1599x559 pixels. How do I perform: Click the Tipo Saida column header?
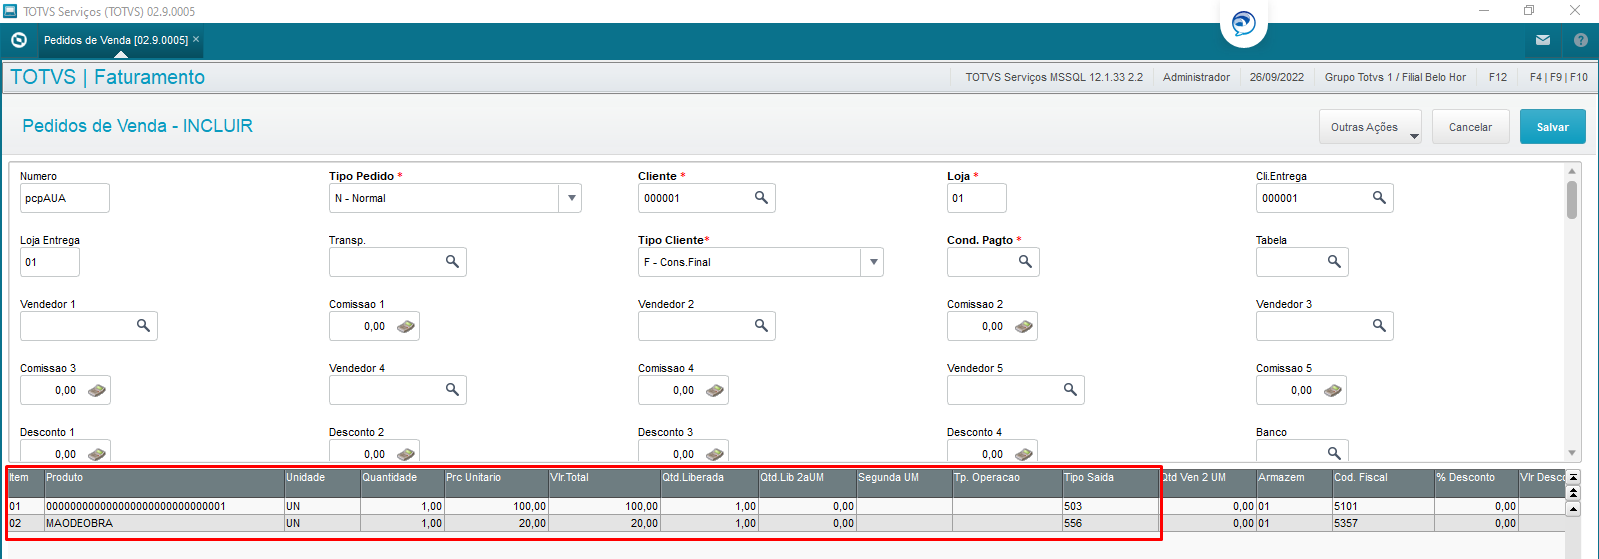[1111, 482]
